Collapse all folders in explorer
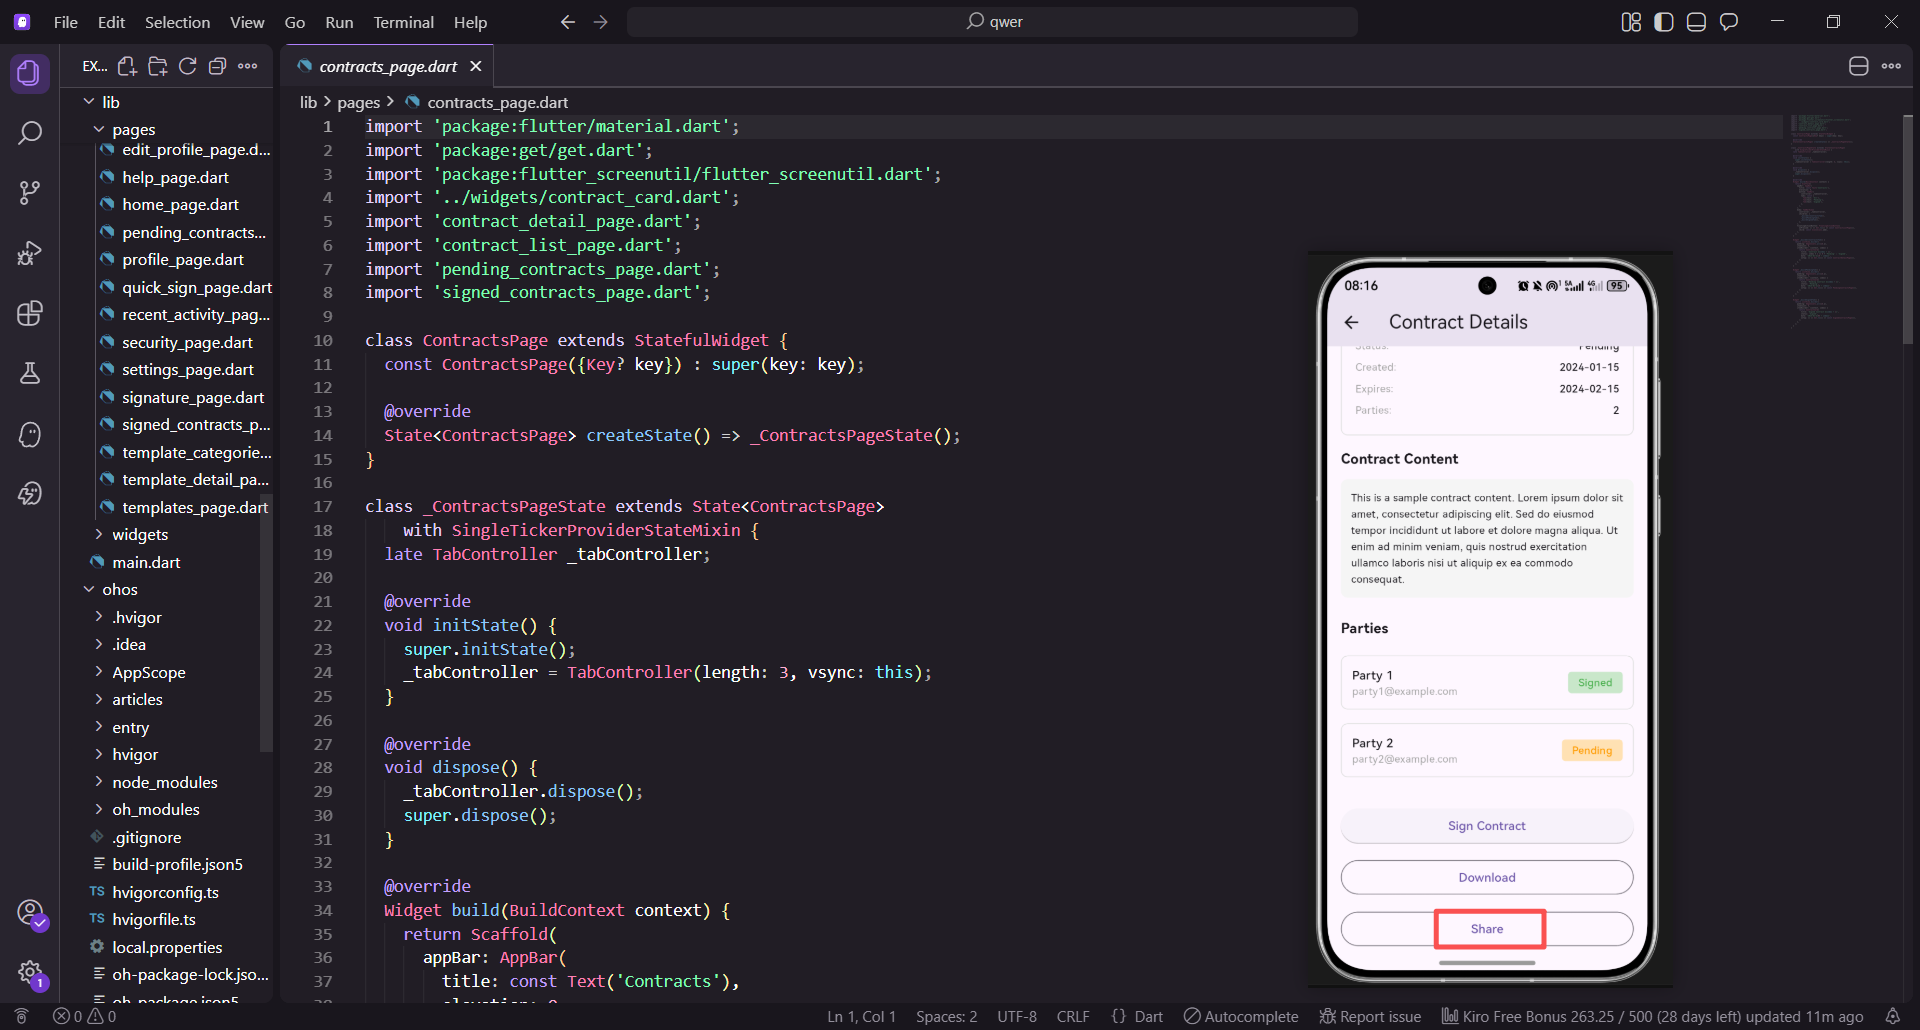This screenshot has width=1920, height=1030. tap(217, 66)
